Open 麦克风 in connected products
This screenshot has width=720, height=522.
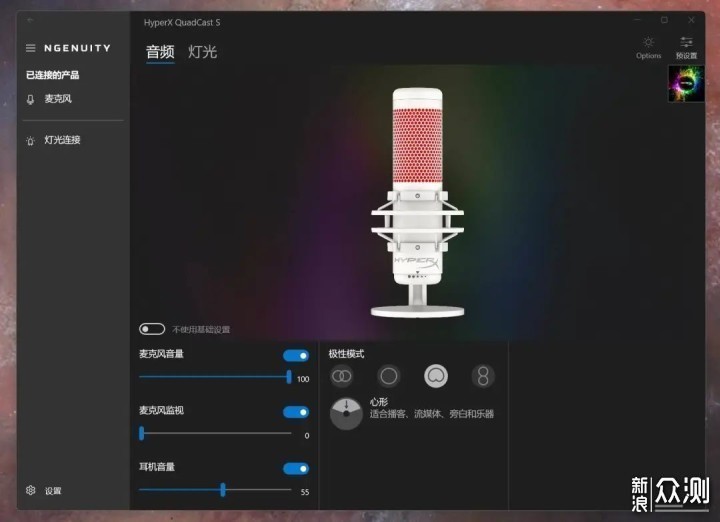click(58, 99)
